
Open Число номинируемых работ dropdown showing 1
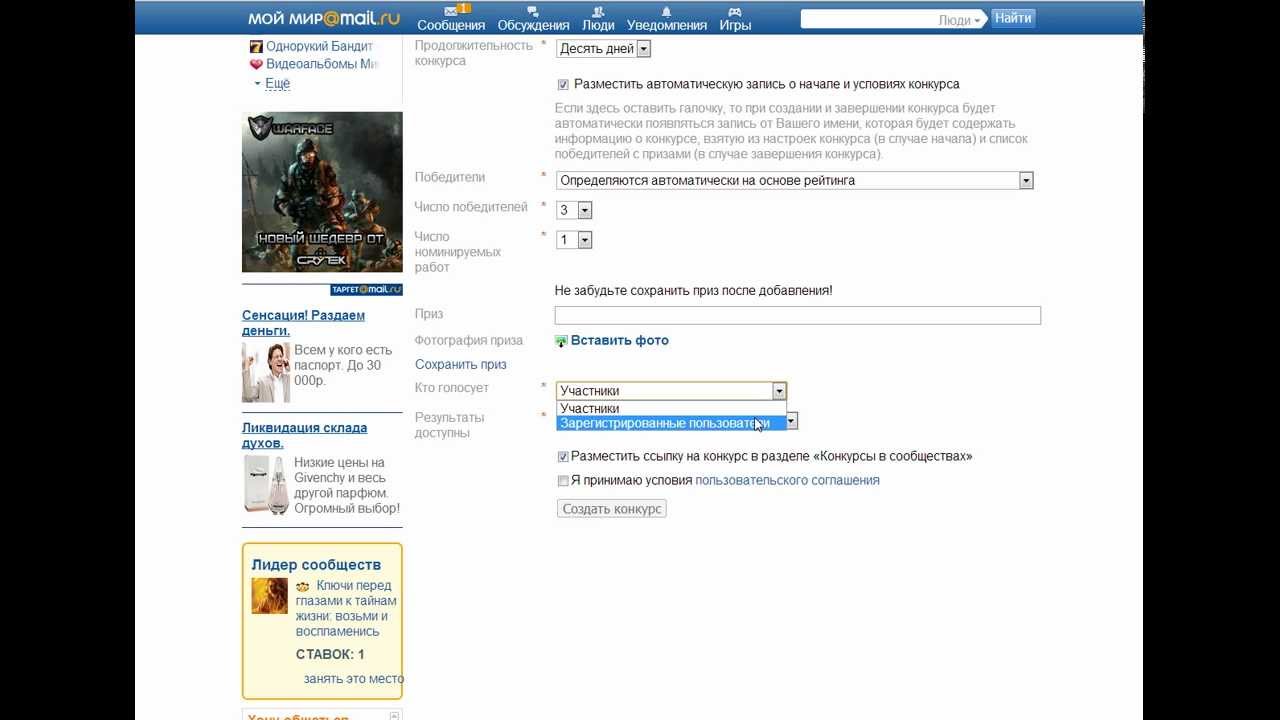(x=574, y=240)
